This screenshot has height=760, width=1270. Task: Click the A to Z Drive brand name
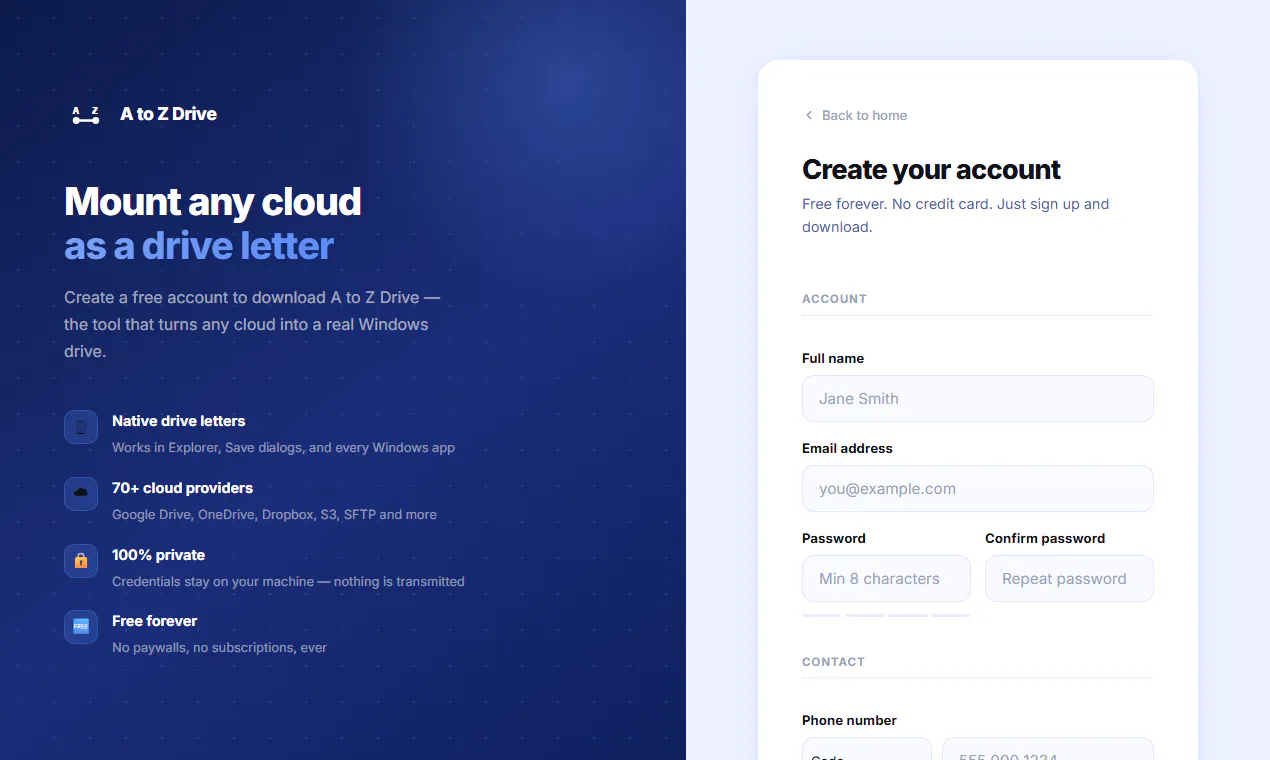coord(168,114)
